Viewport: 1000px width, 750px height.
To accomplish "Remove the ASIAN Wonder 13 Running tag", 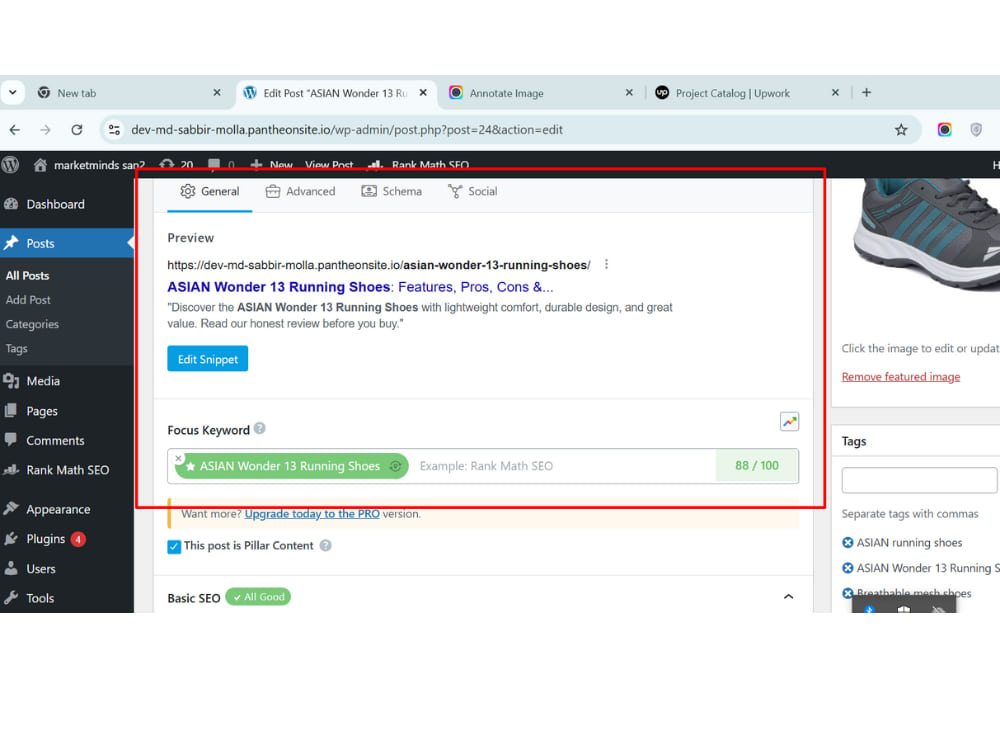I will tap(848, 568).
